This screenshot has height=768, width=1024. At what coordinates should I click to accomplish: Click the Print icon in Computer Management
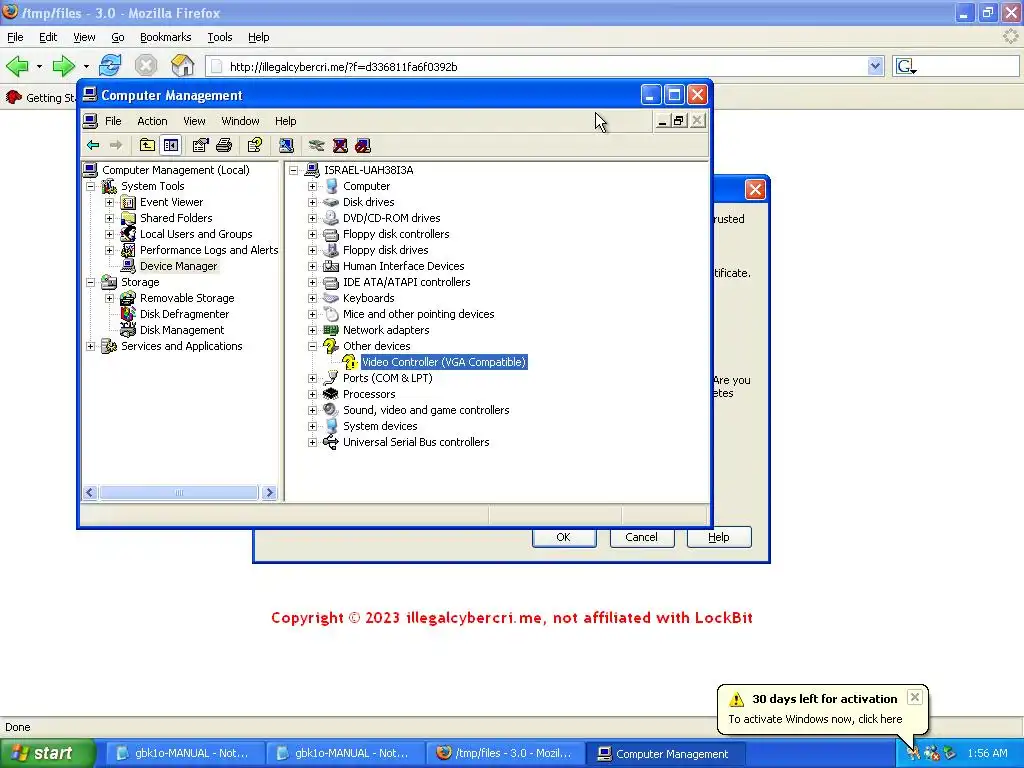coord(224,145)
